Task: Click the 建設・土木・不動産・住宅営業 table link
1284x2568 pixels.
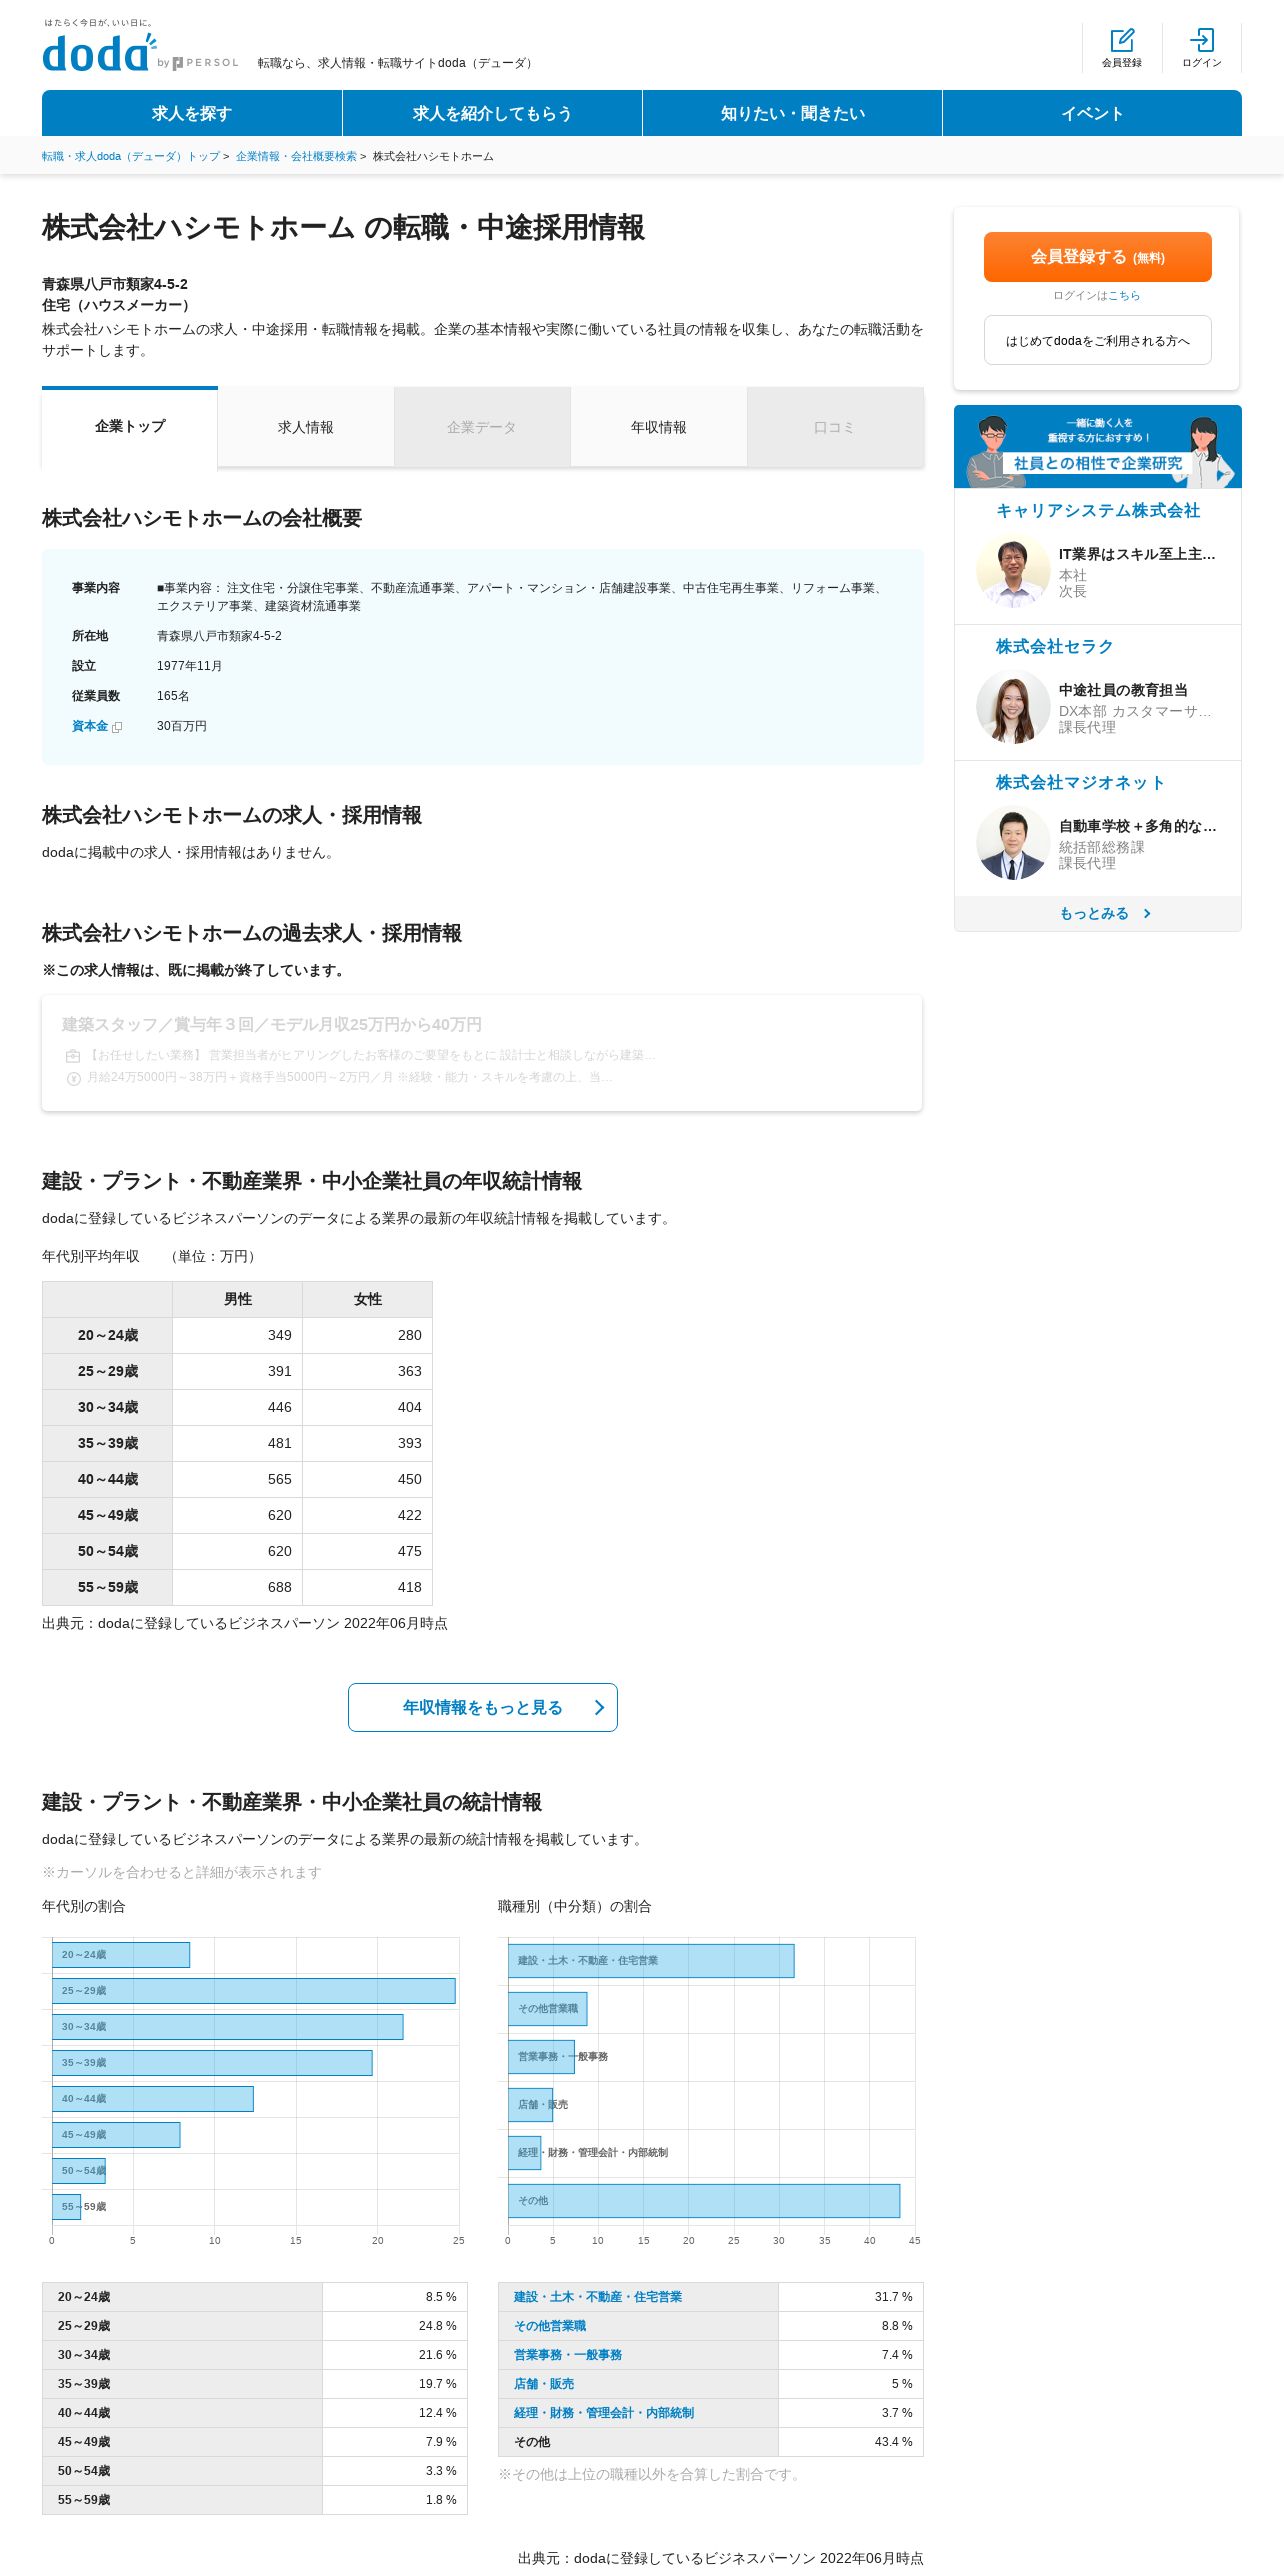Action: point(598,2297)
